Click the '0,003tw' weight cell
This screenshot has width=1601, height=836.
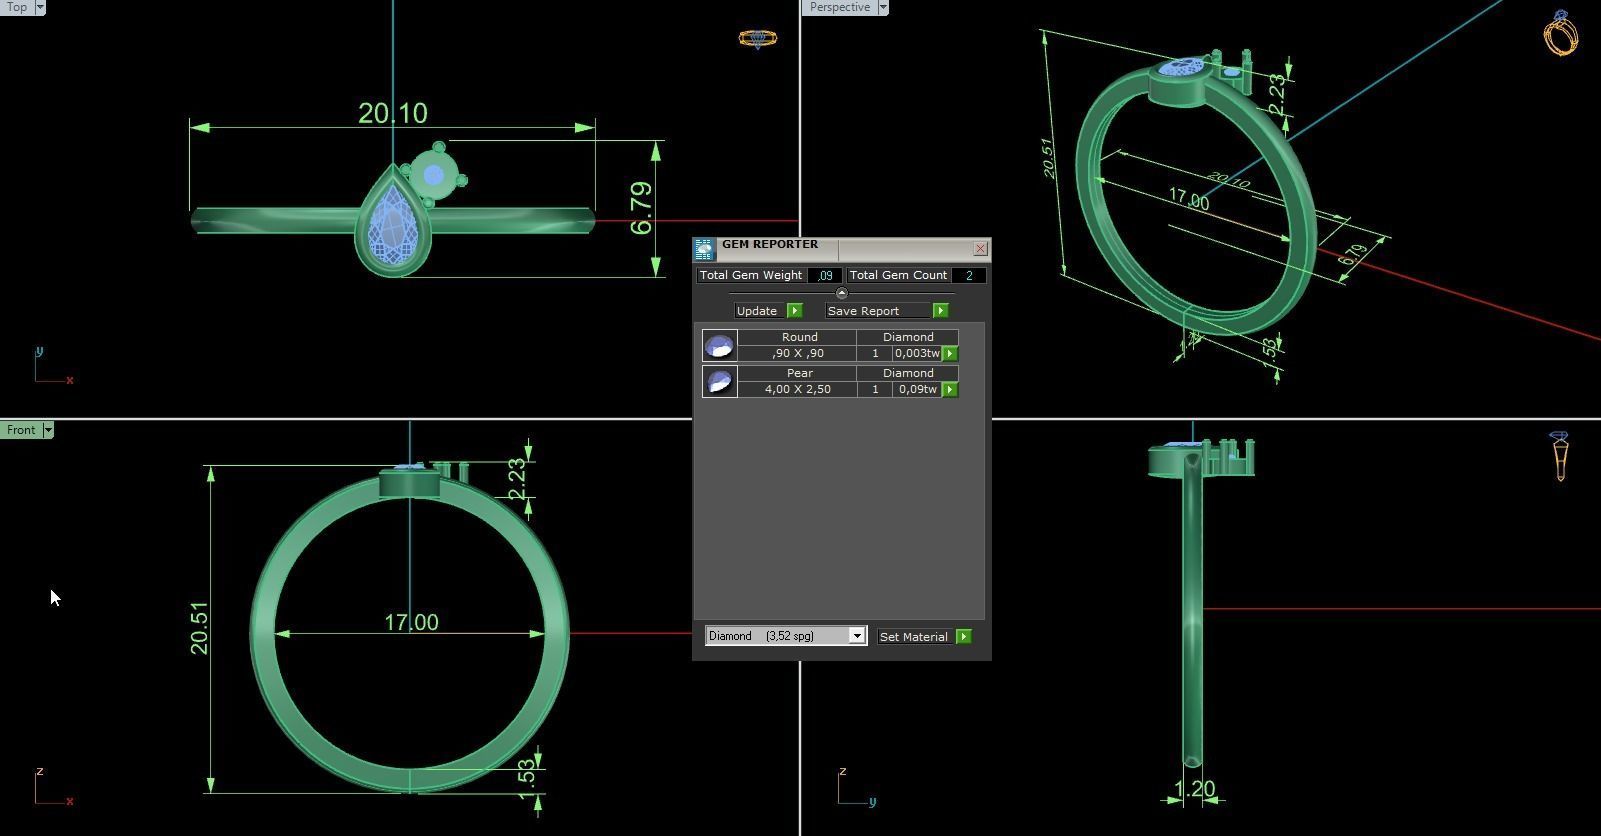pos(917,353)
